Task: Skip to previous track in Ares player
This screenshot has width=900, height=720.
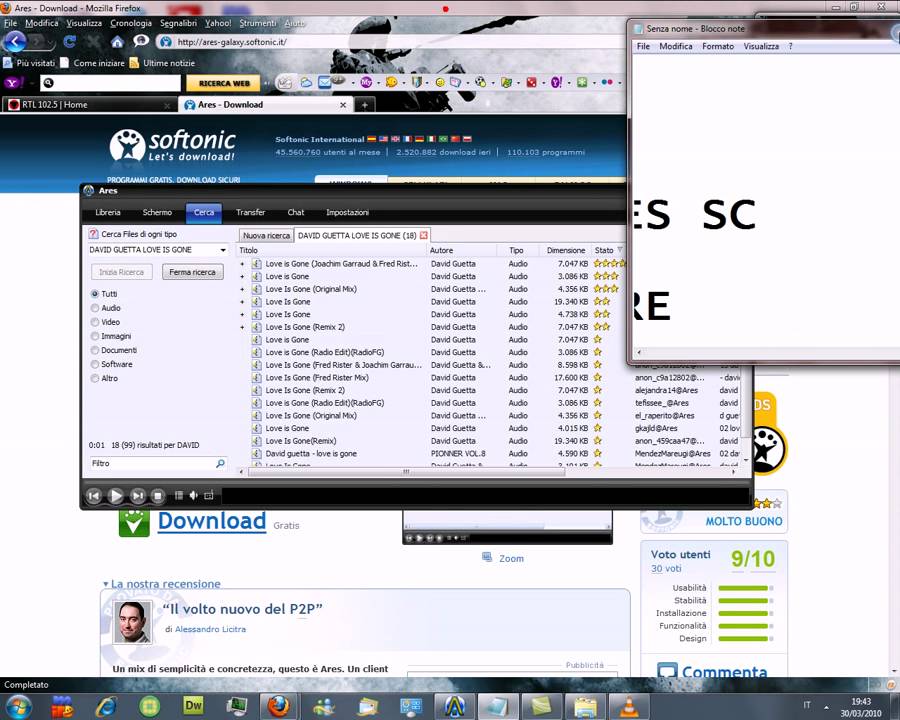Action: point(94,496)
